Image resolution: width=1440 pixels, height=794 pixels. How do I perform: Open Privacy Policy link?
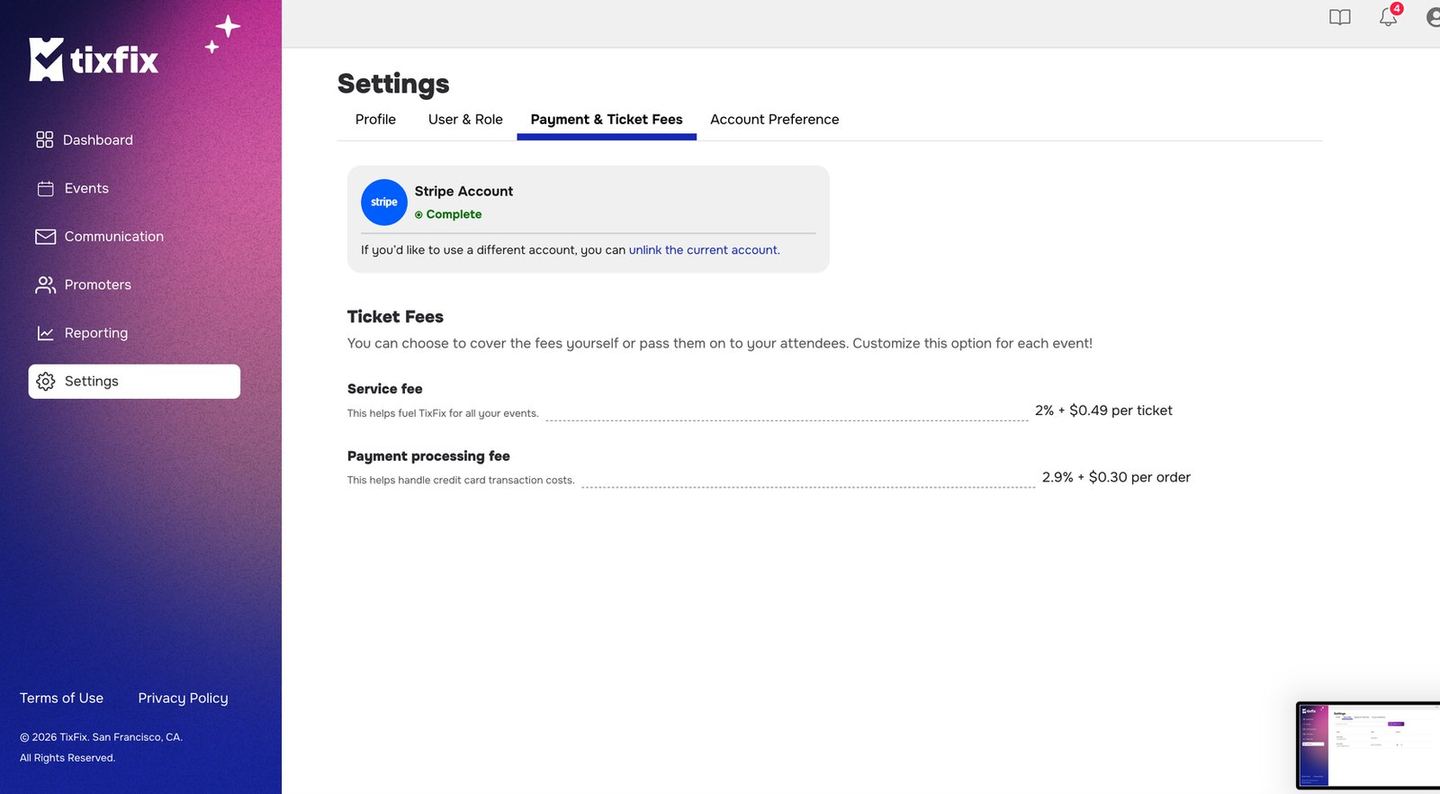(183, 698)
